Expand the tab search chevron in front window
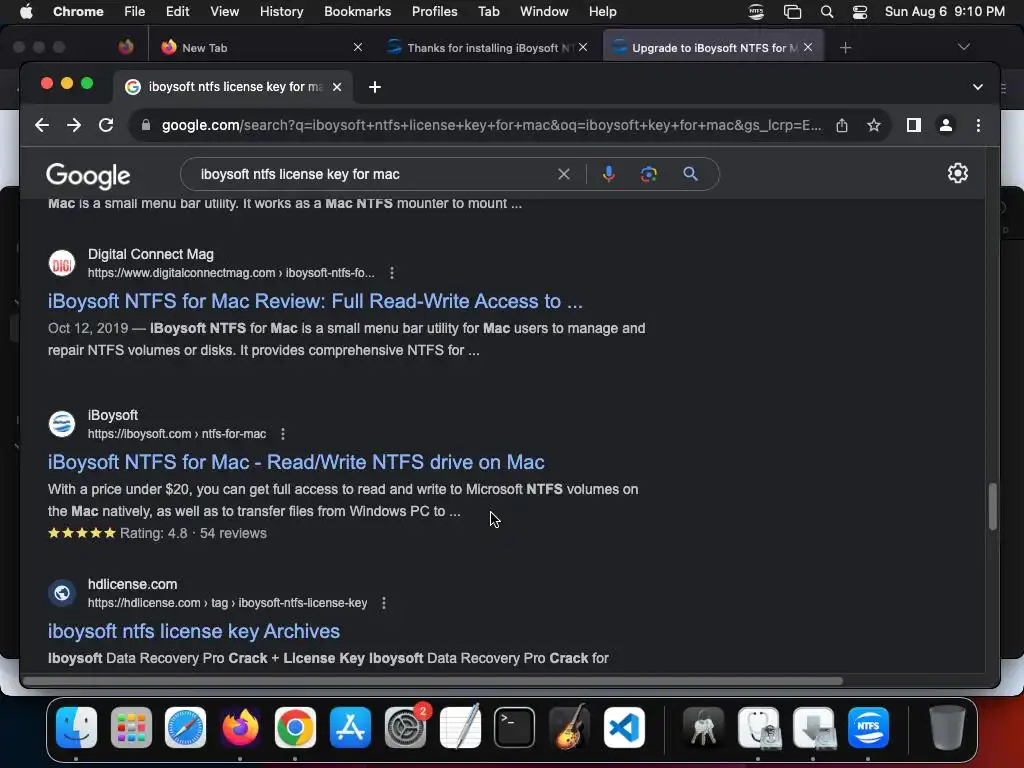This screenshot has width=1024, height=768. point(978,87)
